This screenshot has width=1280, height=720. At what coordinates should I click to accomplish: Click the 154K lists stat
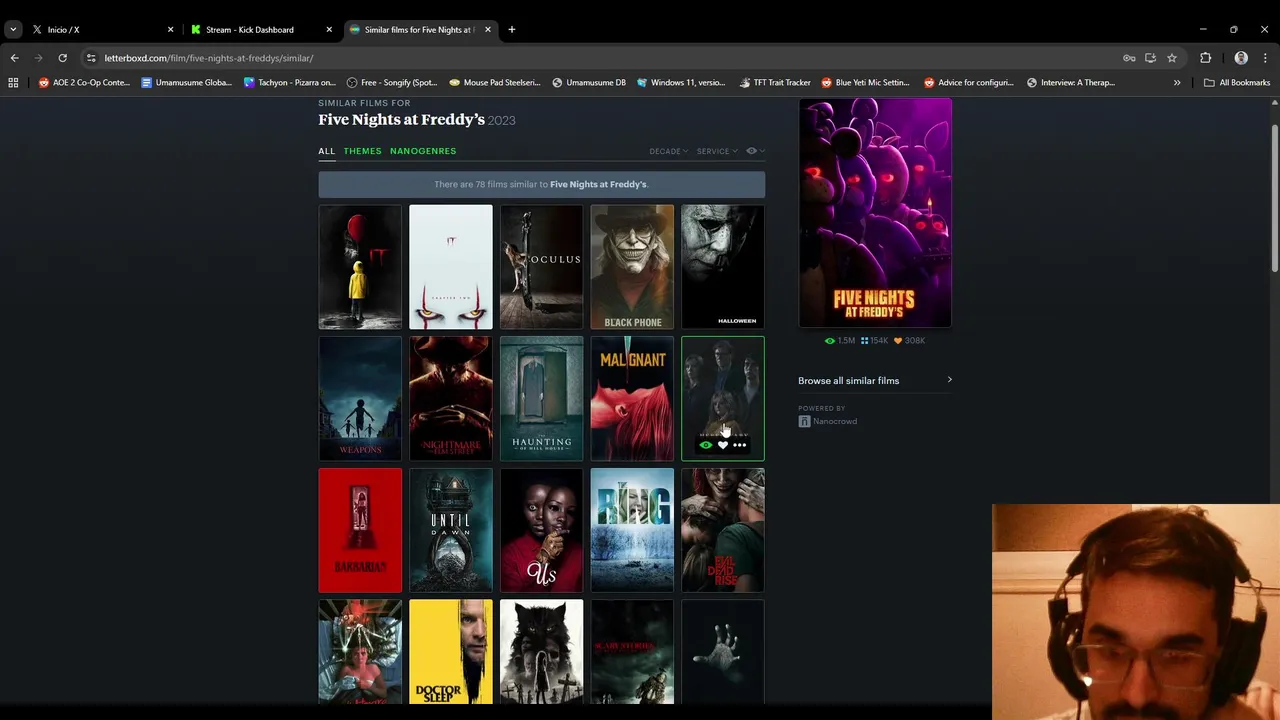click(x=874, y=341)
